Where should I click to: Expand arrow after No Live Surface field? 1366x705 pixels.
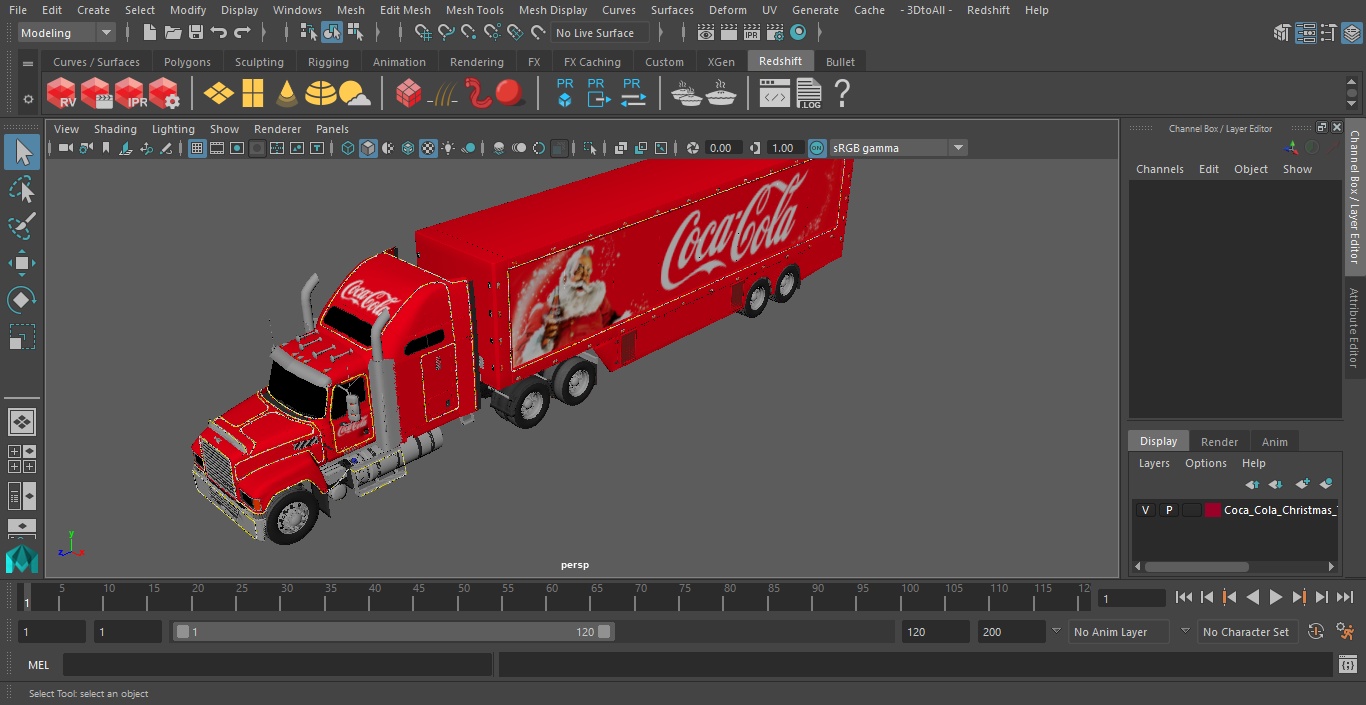point(661,33)
